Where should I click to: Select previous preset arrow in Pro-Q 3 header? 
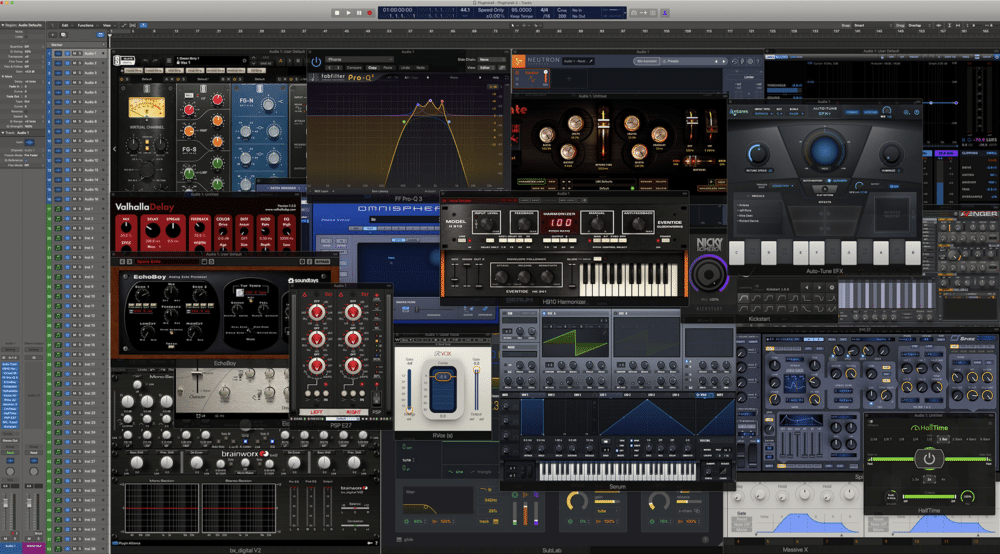(330, 67)
